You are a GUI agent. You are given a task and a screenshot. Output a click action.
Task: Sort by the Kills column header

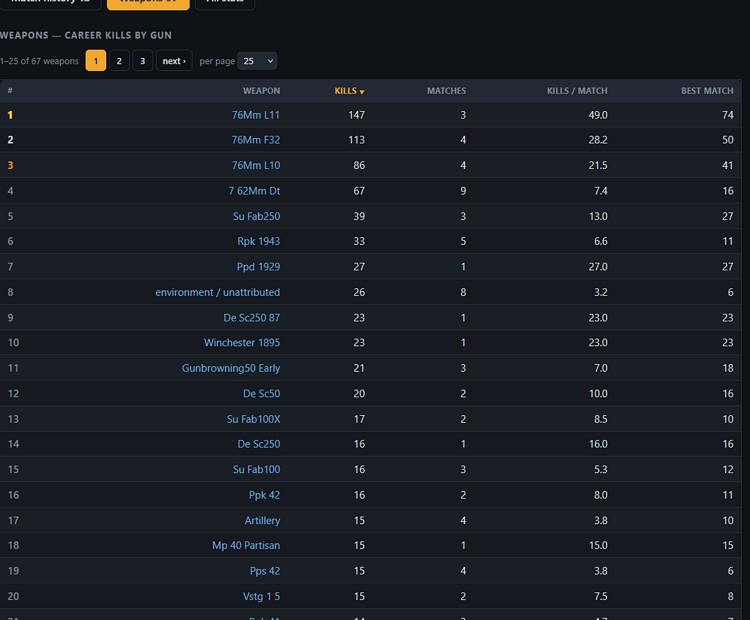tap(345, 91)
